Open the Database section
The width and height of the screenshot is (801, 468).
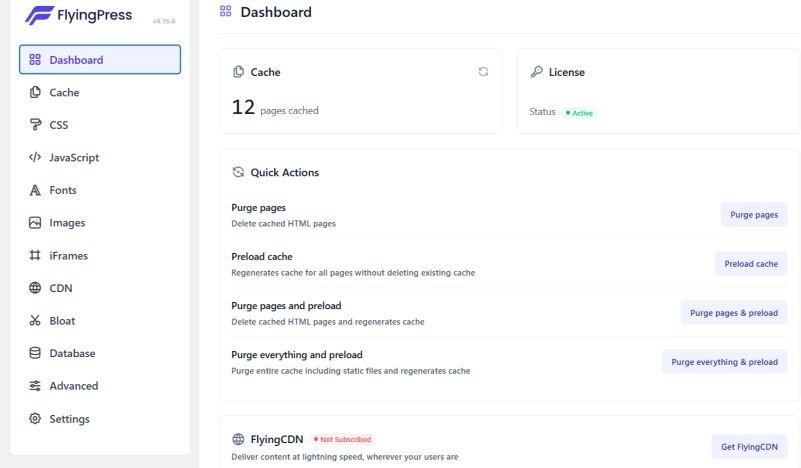coord(100,353)
